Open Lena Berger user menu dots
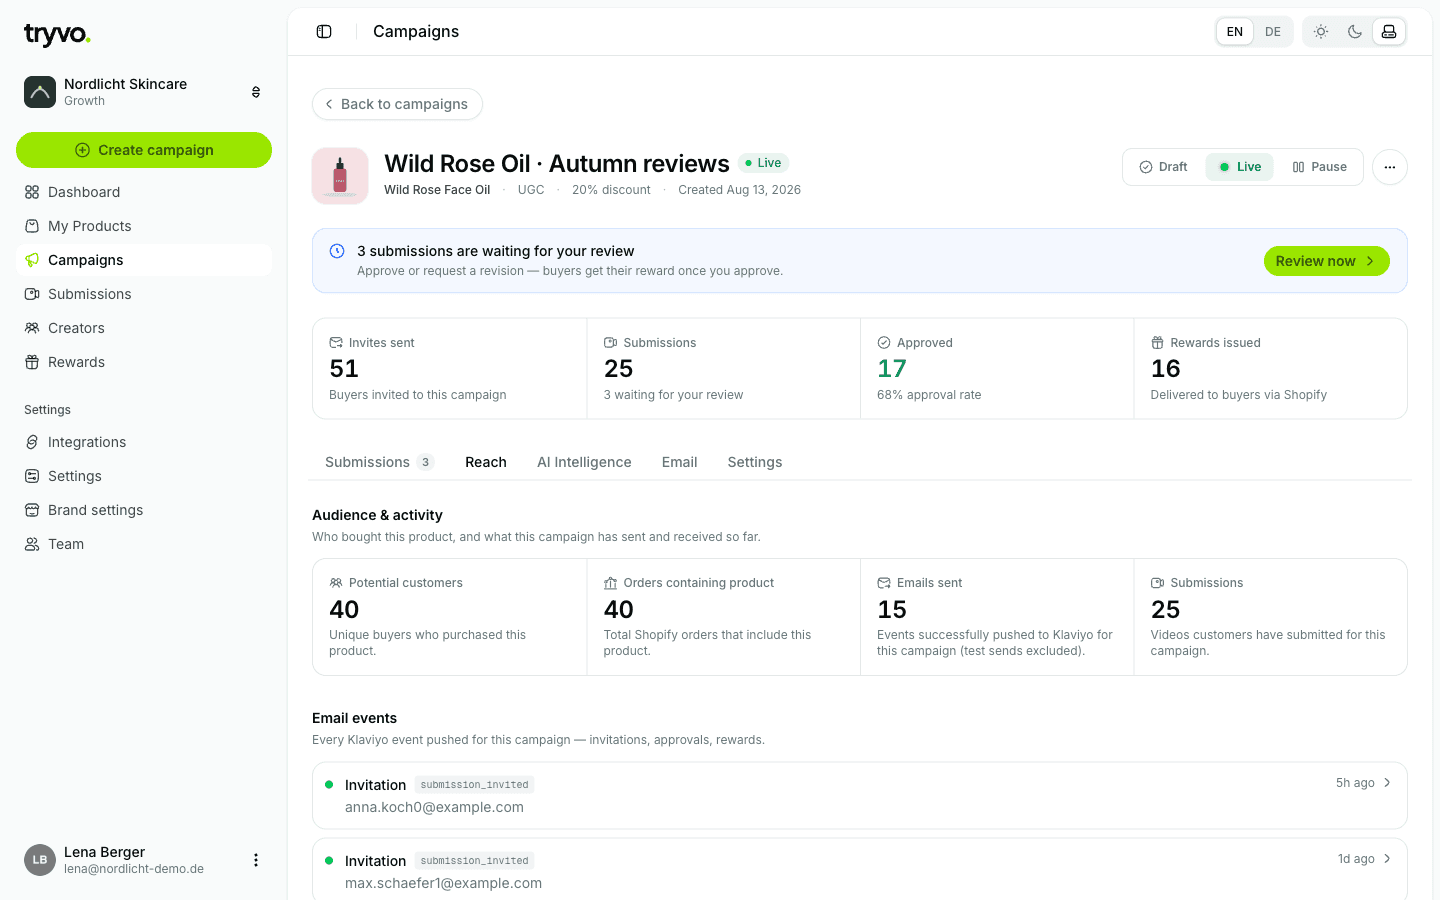 click(256, 860)
